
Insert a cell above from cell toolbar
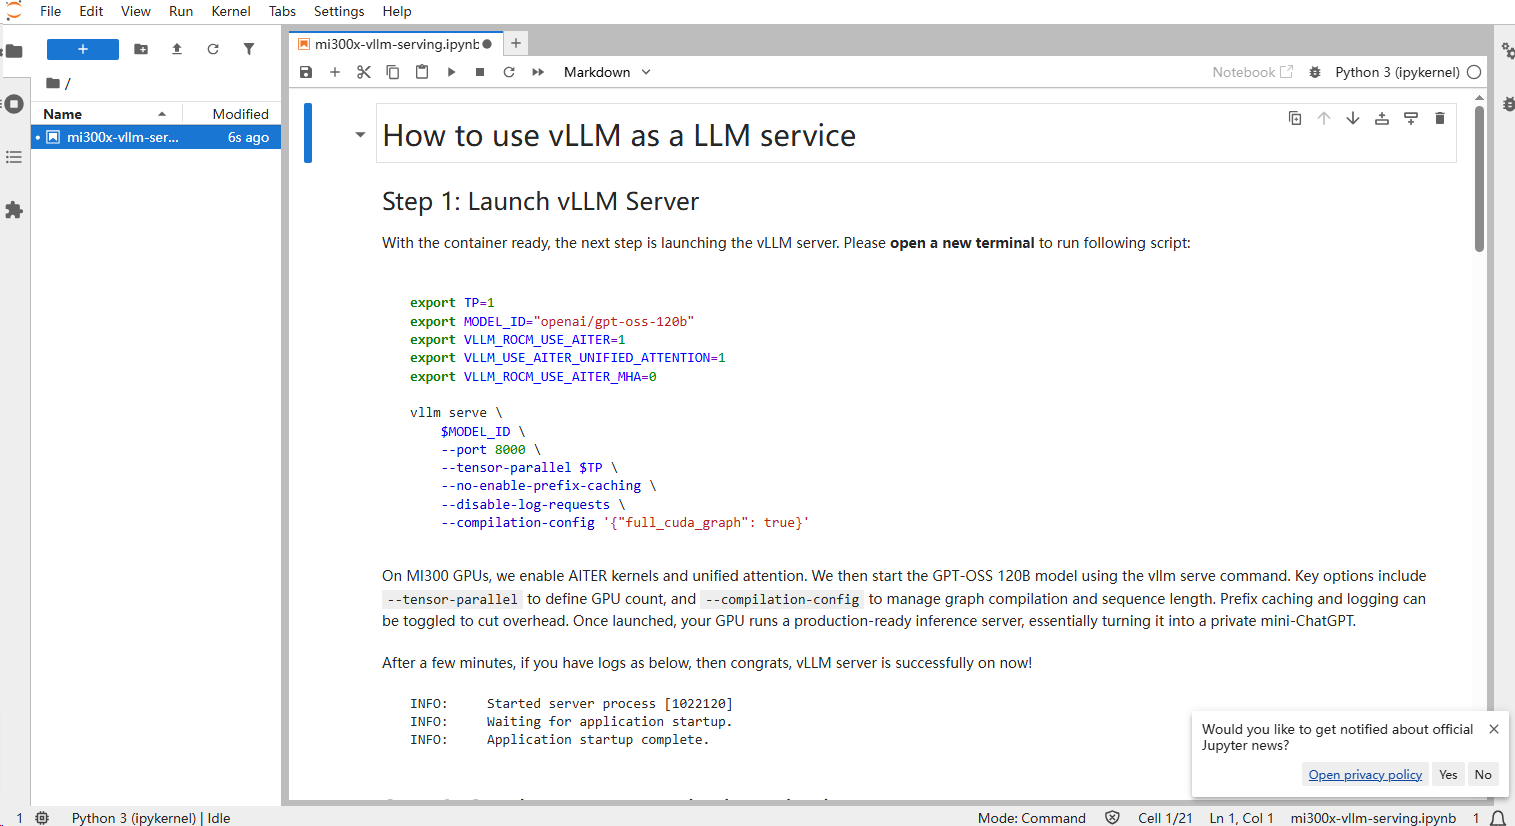(1382, 118)
